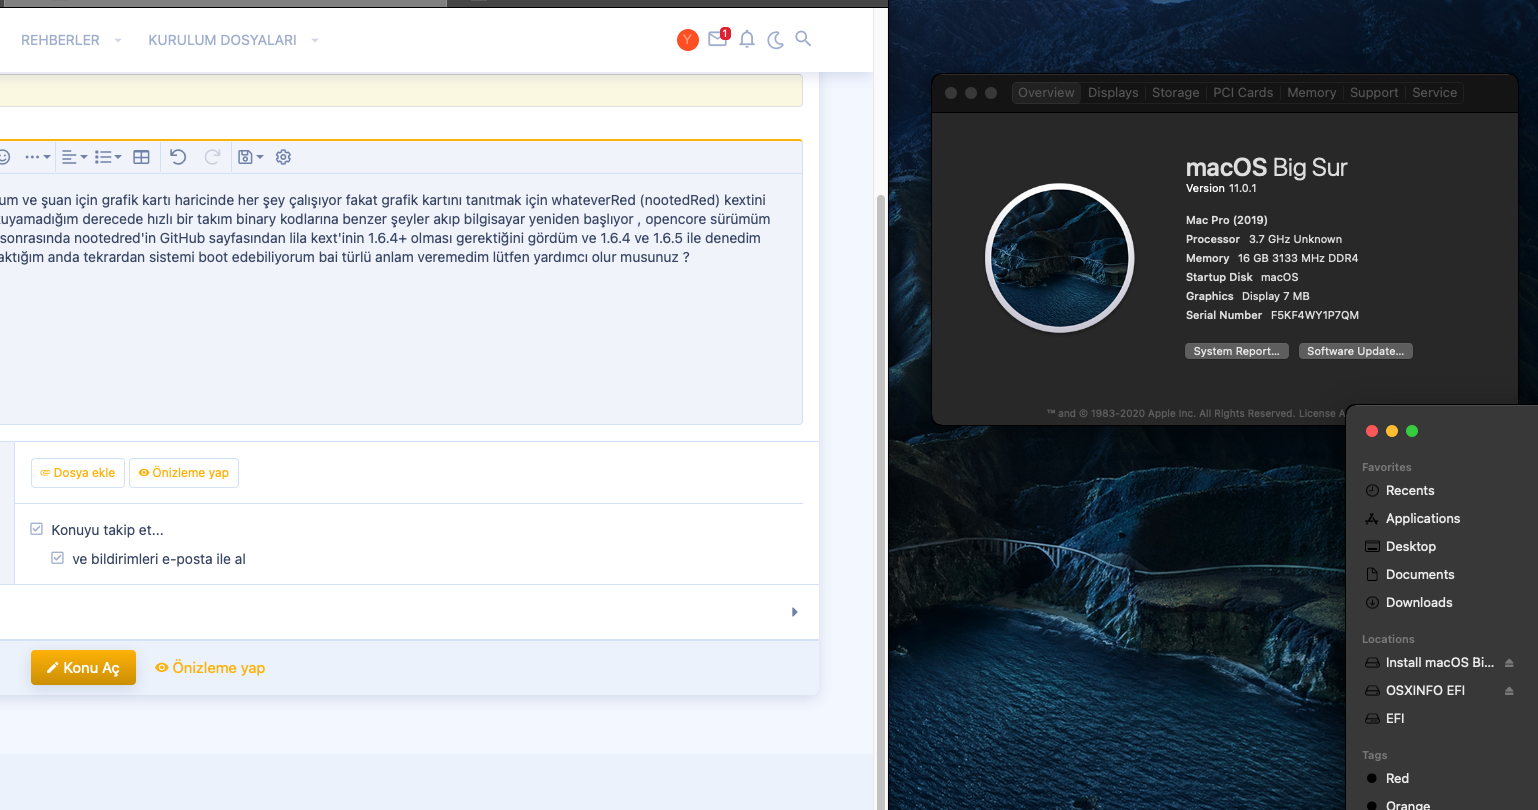Screen dimensions: 1538x810
Task: Open the notifications bell icon
Action: (747, 39)
